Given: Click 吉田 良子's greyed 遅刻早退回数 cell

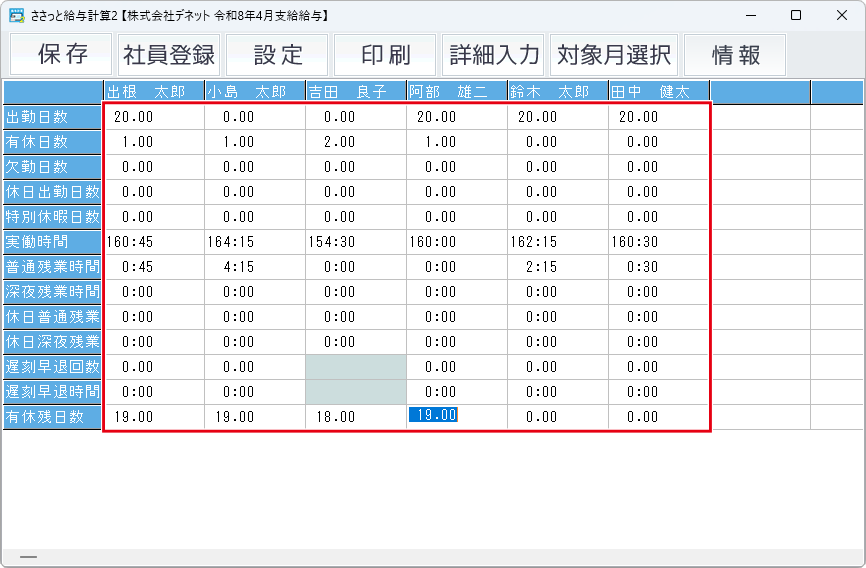Looking at the screenshot, I should coord(355,367).
